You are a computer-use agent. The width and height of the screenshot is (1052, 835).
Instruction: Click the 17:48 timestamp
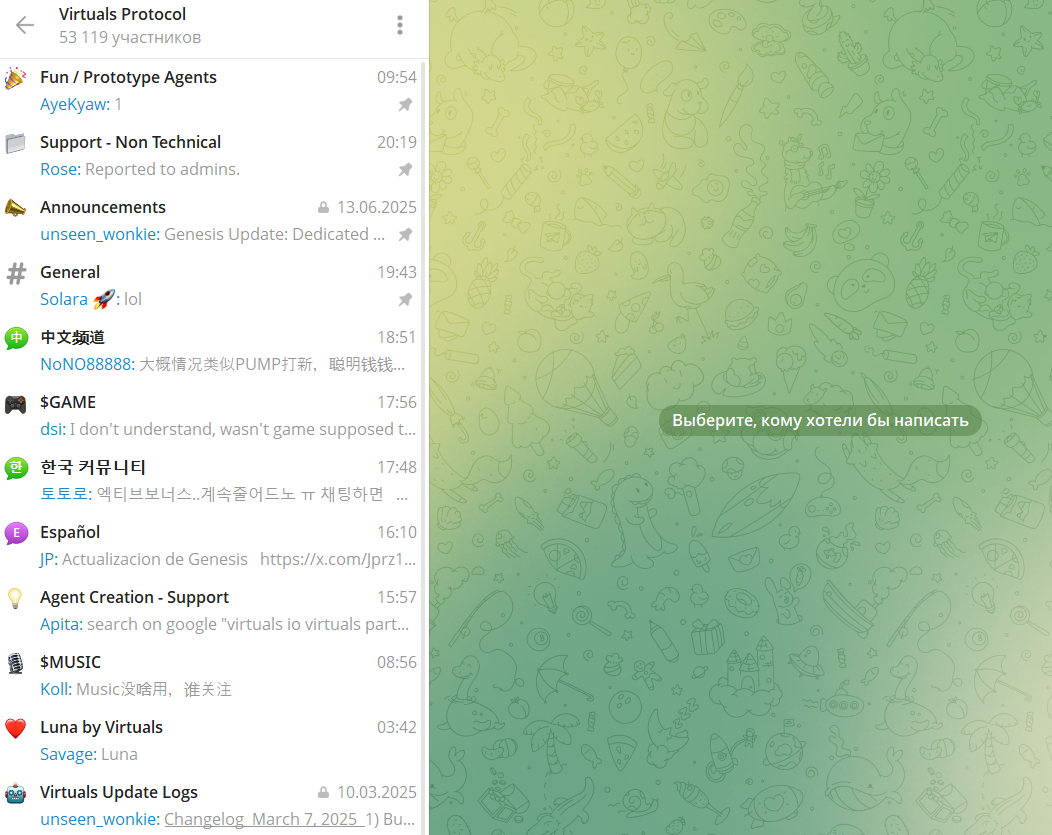(x=397, y=467)
